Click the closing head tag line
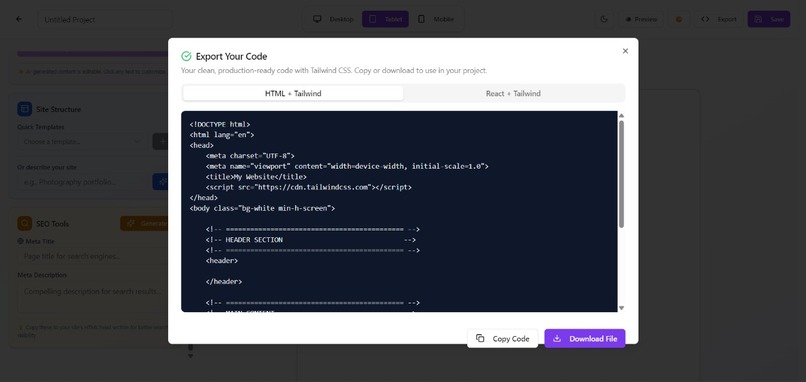 click(x=203, y=197)
